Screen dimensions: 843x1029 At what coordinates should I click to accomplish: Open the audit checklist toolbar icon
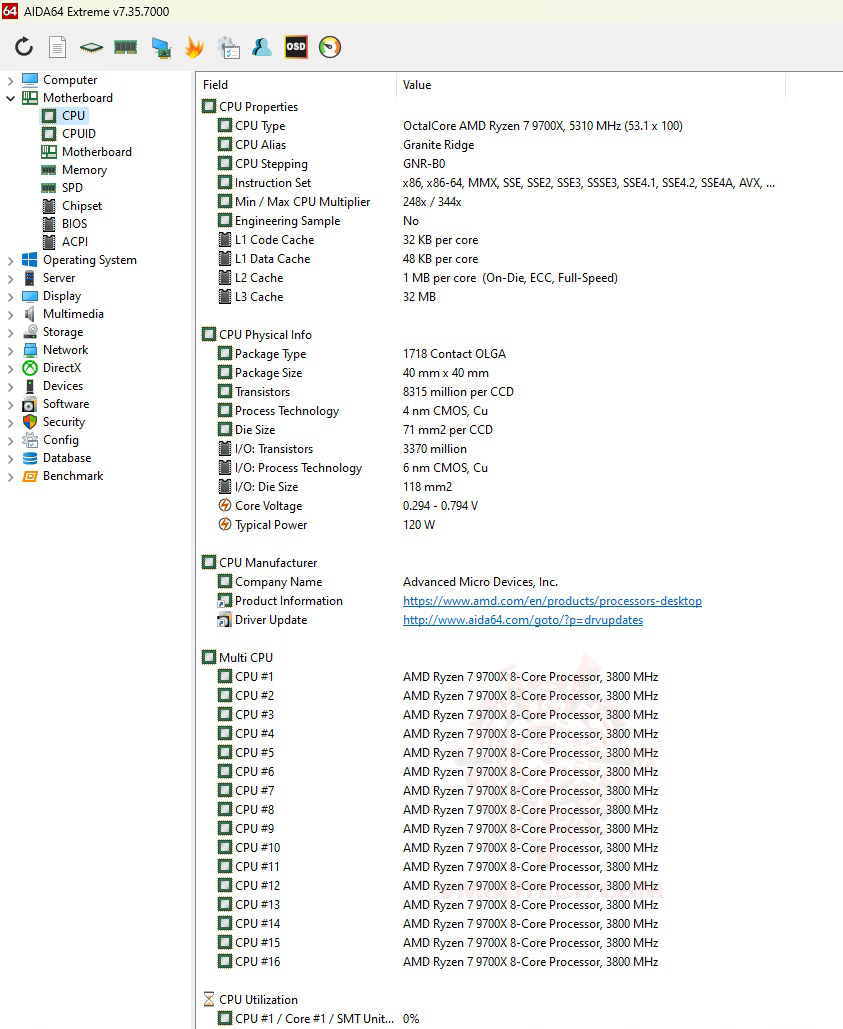coord(228,47)
